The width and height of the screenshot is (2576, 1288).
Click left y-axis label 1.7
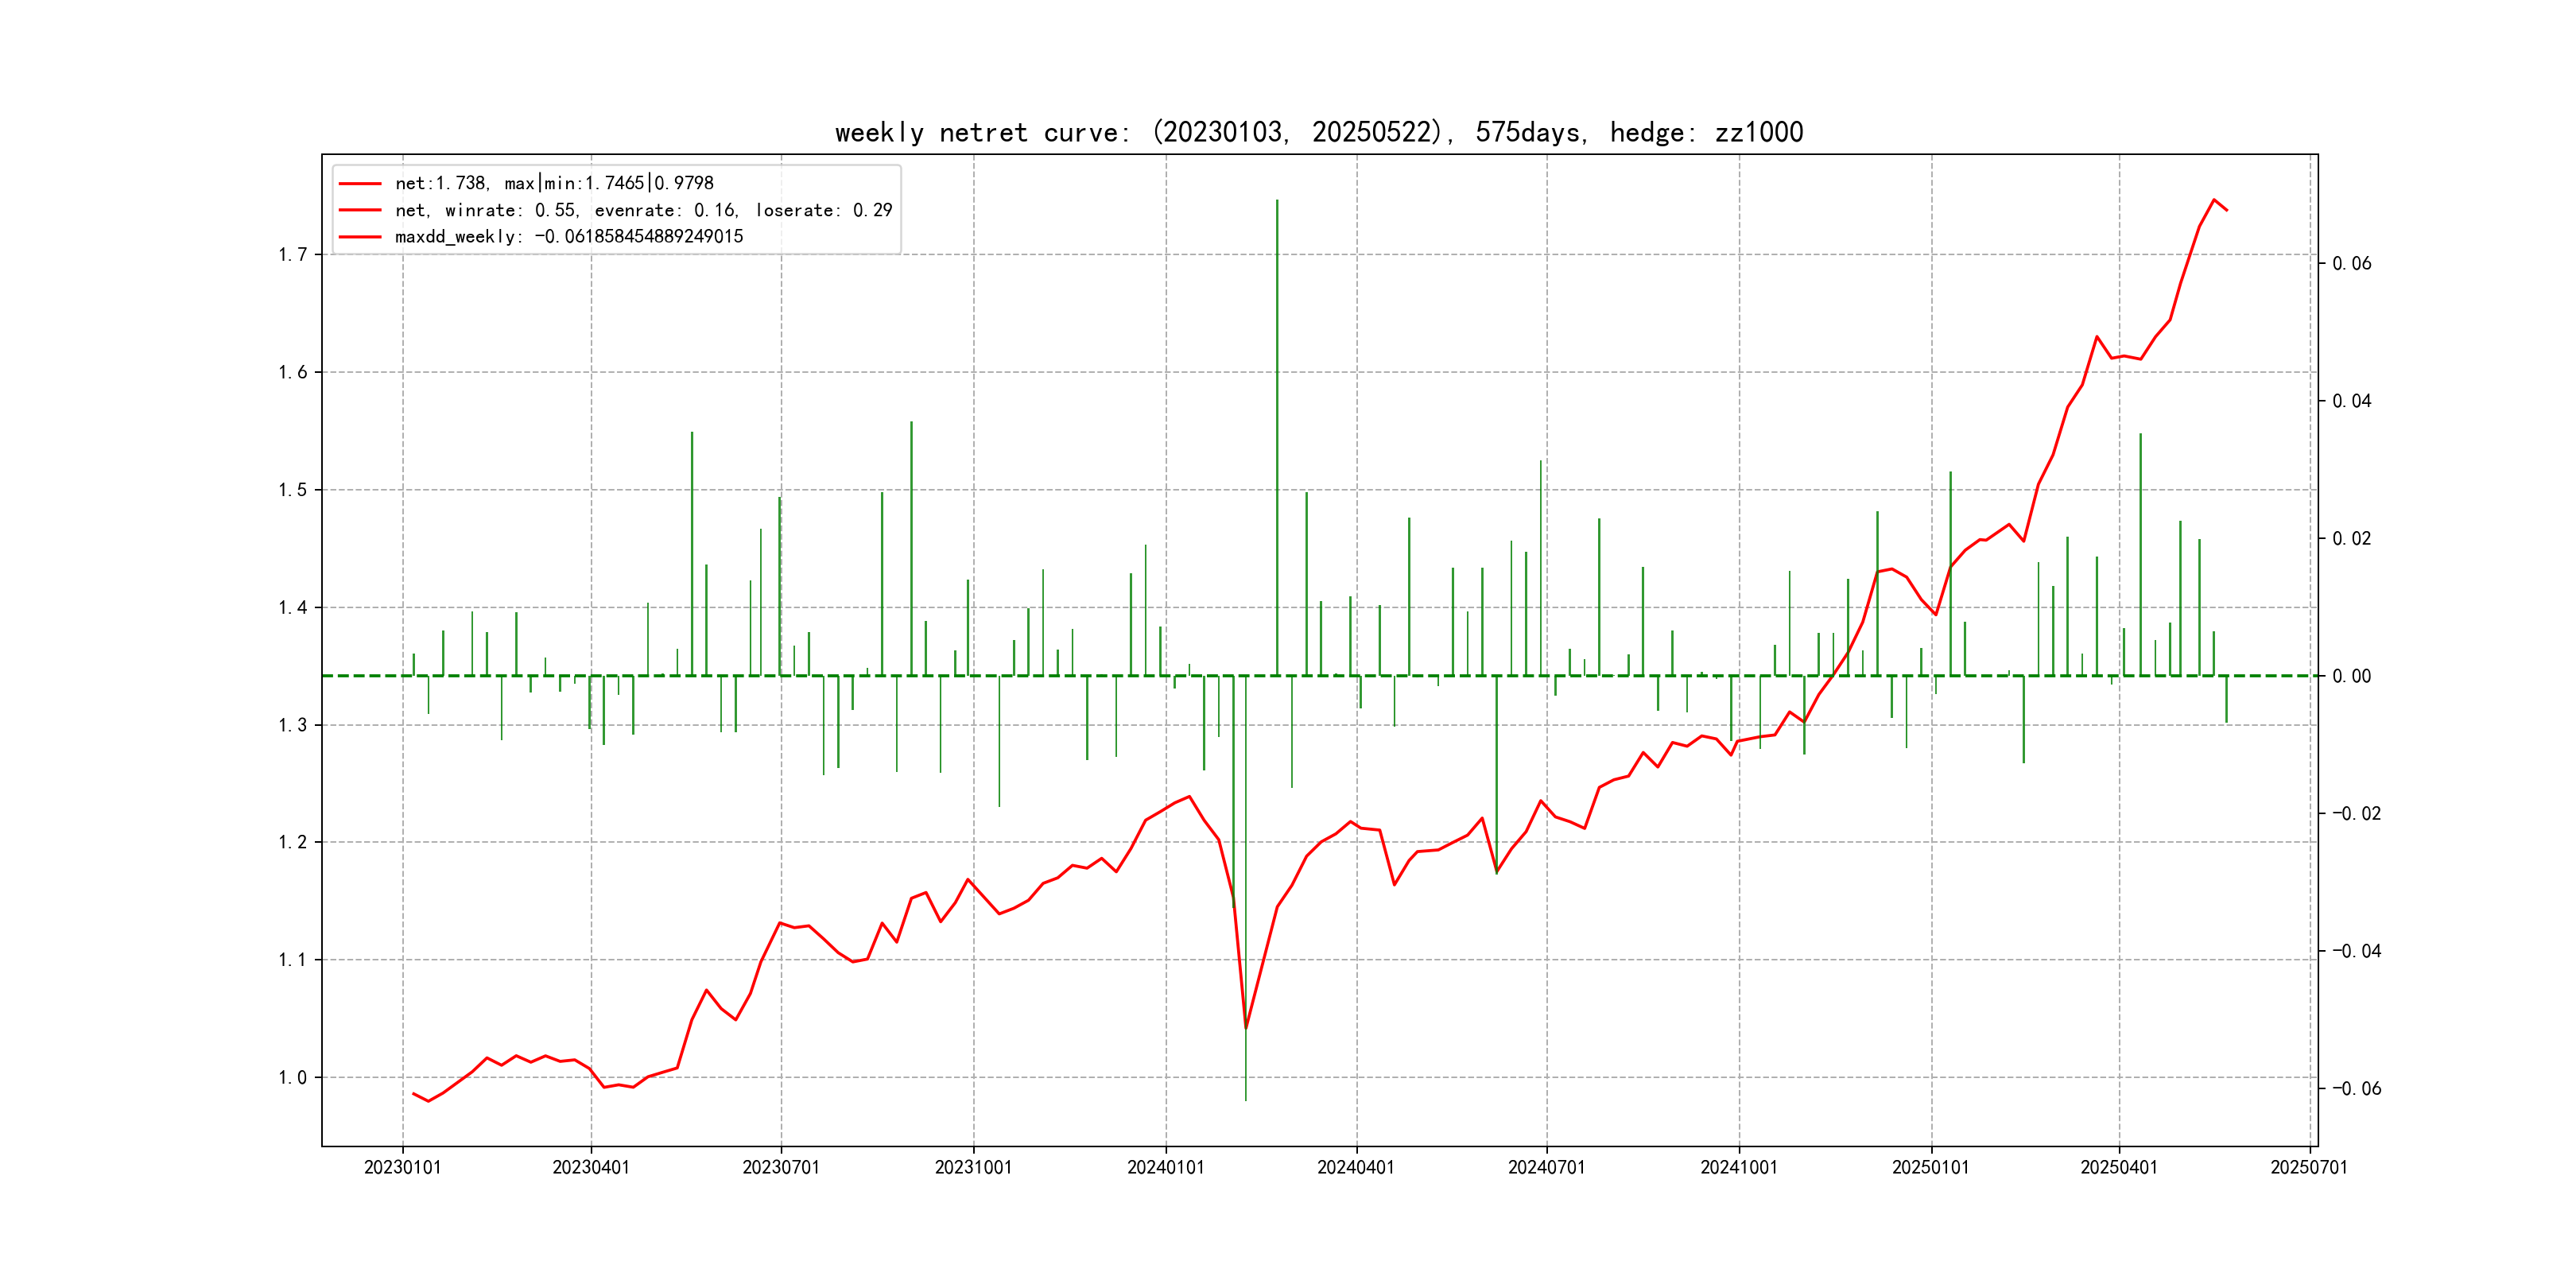[x=292, y=255]
